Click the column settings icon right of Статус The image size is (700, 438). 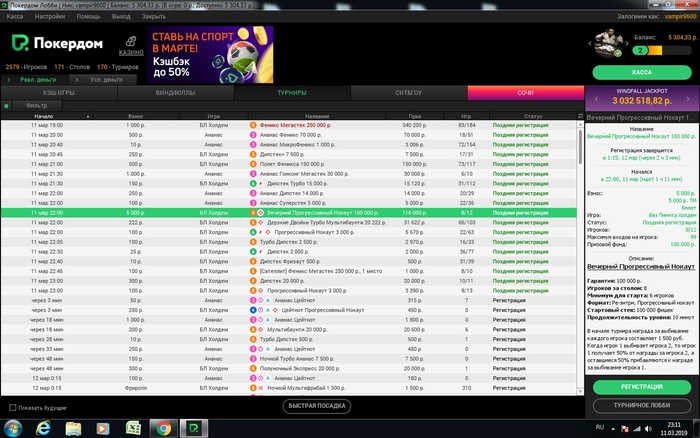(x=580, y=116)
